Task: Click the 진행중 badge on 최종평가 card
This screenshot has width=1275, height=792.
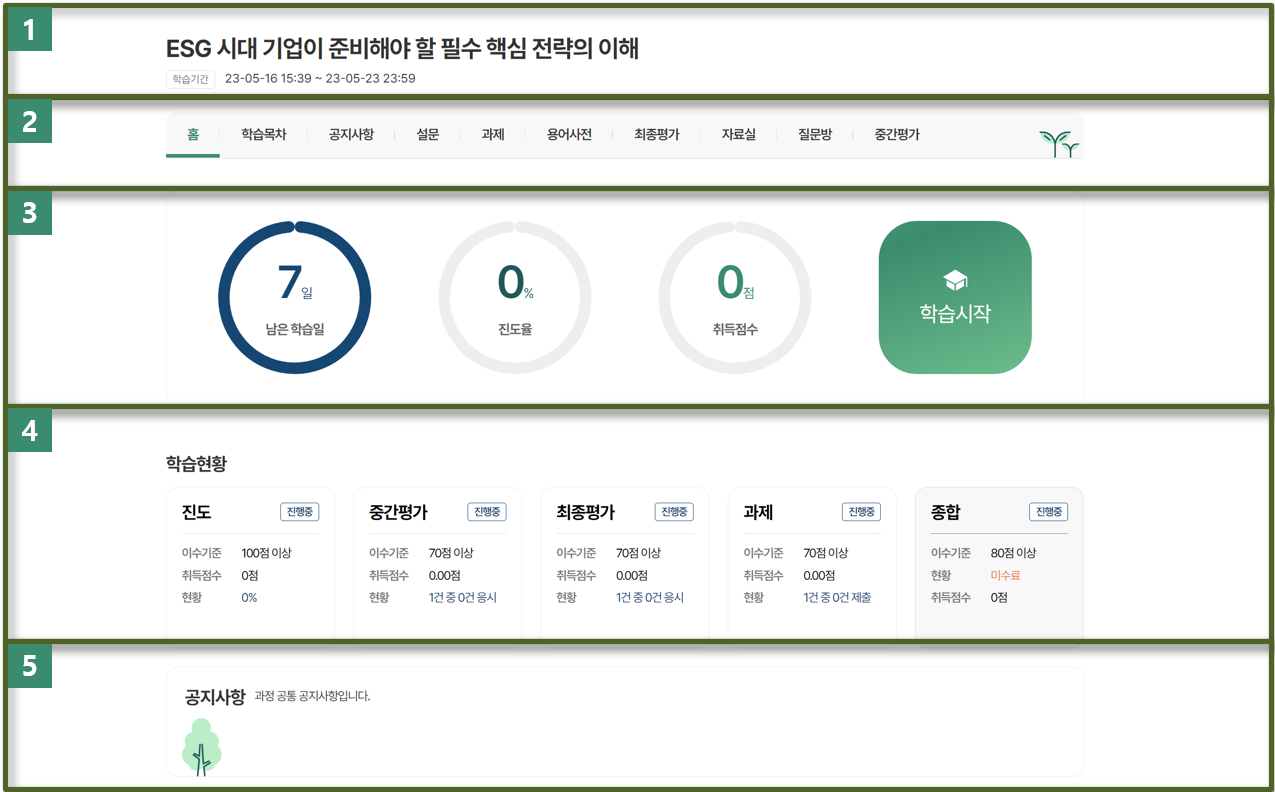Action: click(x=674, y=512)
